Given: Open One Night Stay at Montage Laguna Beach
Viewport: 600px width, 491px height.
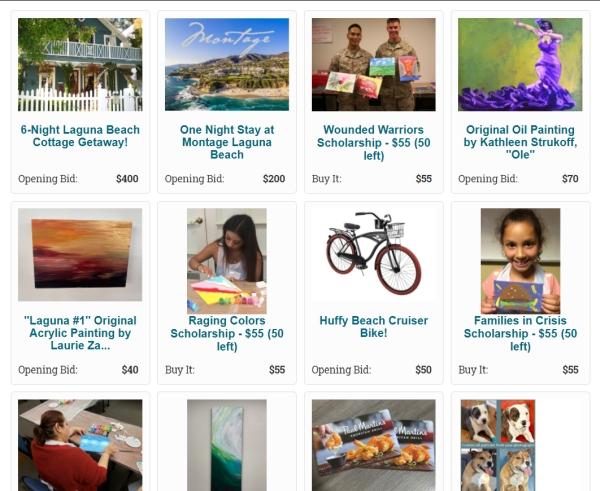Looking at the screenshot, I should click(227, 142).
